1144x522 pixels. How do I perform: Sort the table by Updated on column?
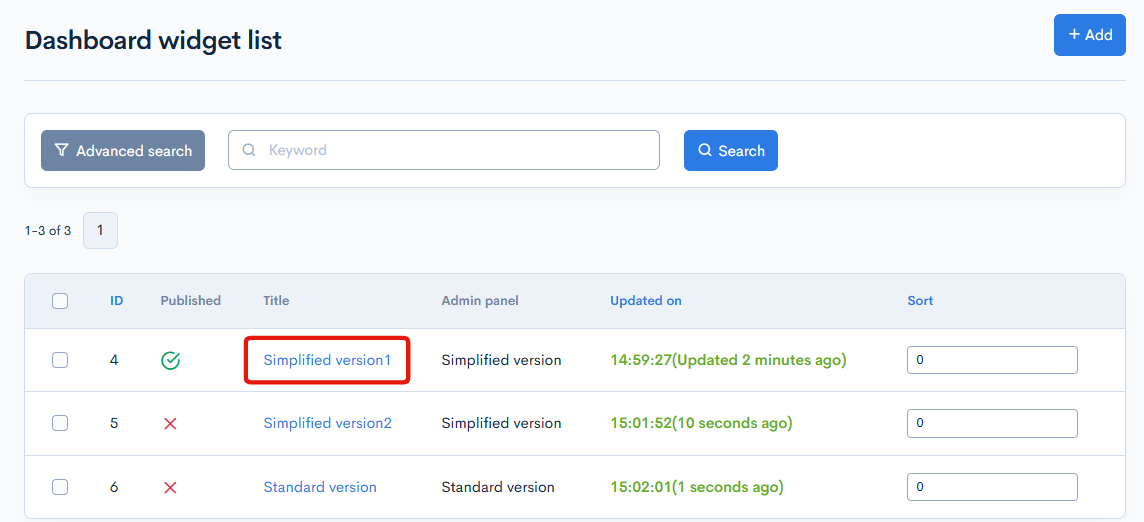click(646, 300)
